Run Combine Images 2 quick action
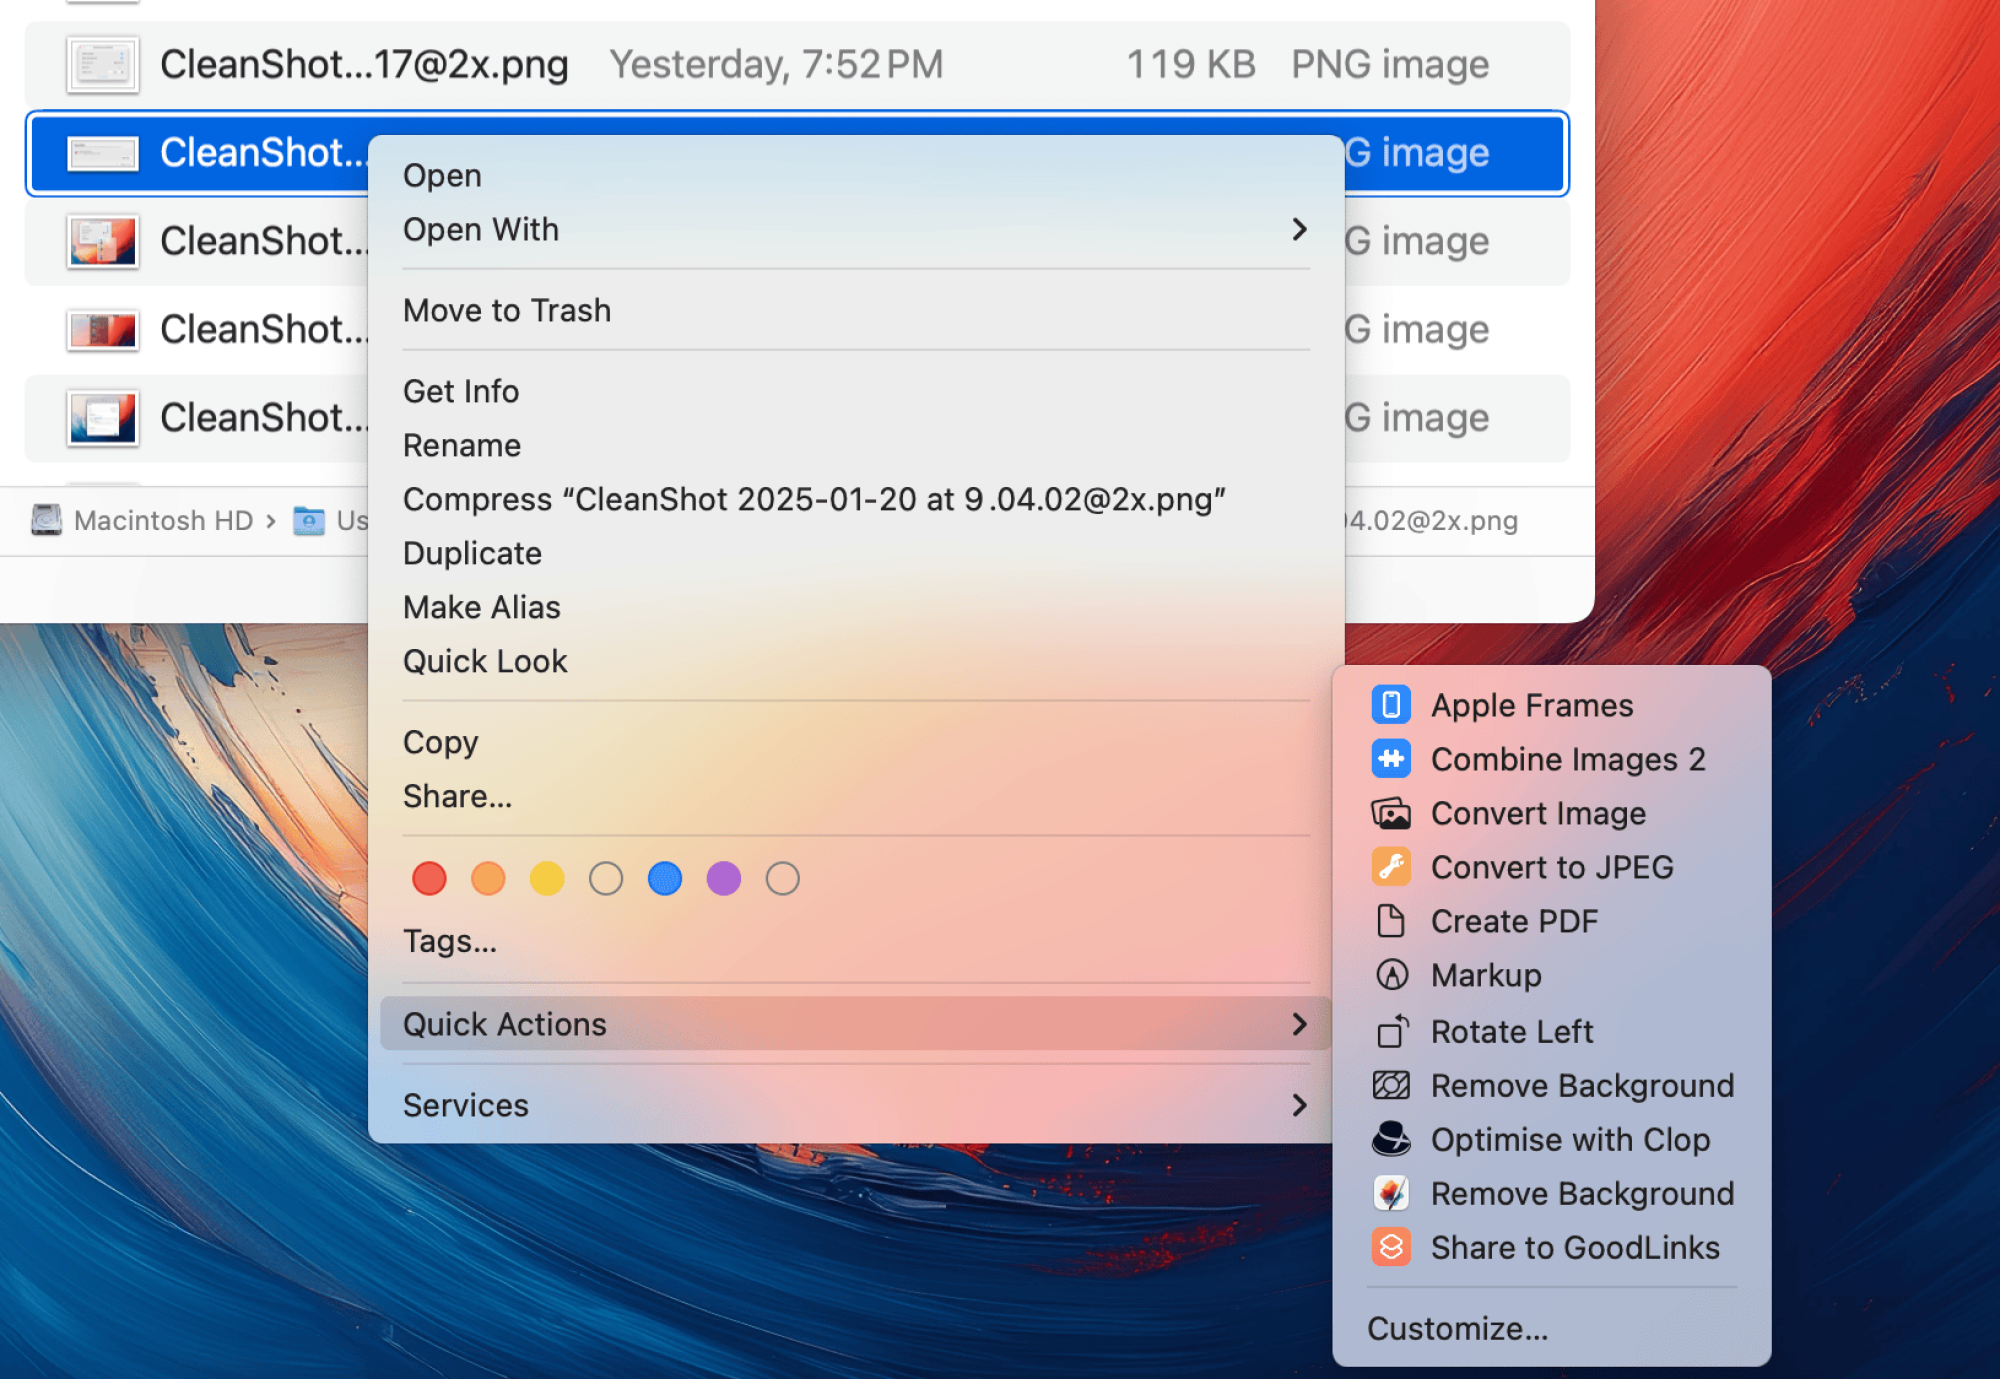2000x1379 pixels. [x=1551, y=759]
